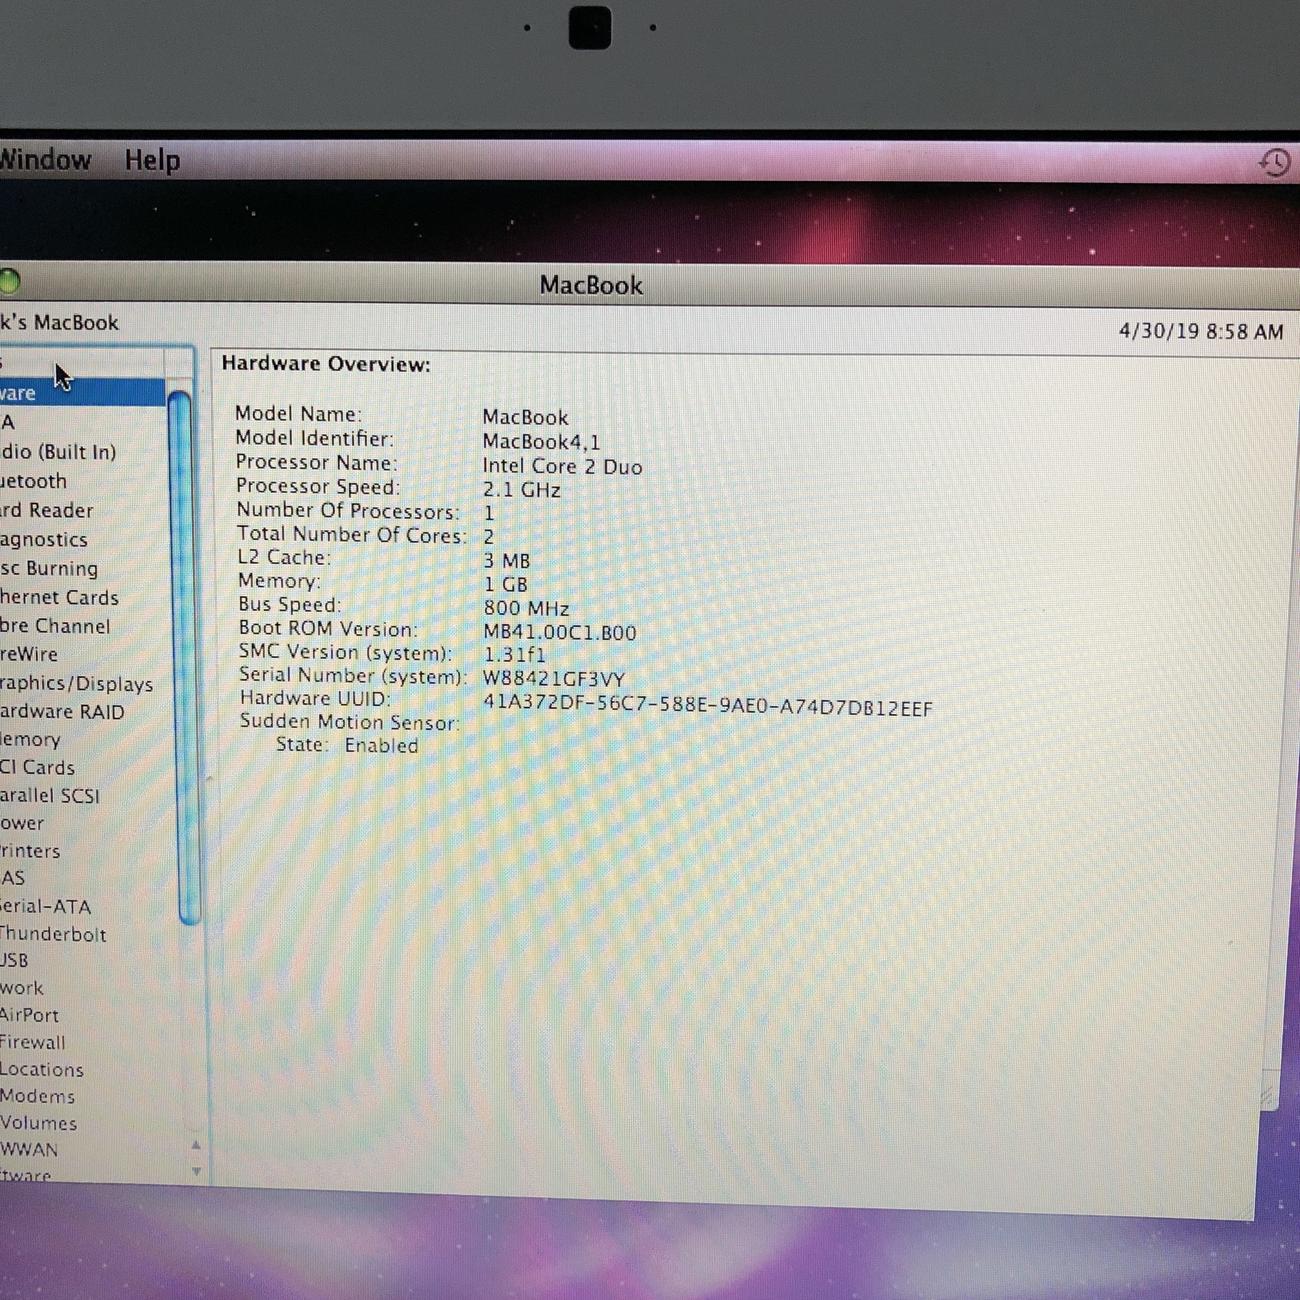Select USB in the sidebar
The image size is (1300, 1300).
(14, 960)
